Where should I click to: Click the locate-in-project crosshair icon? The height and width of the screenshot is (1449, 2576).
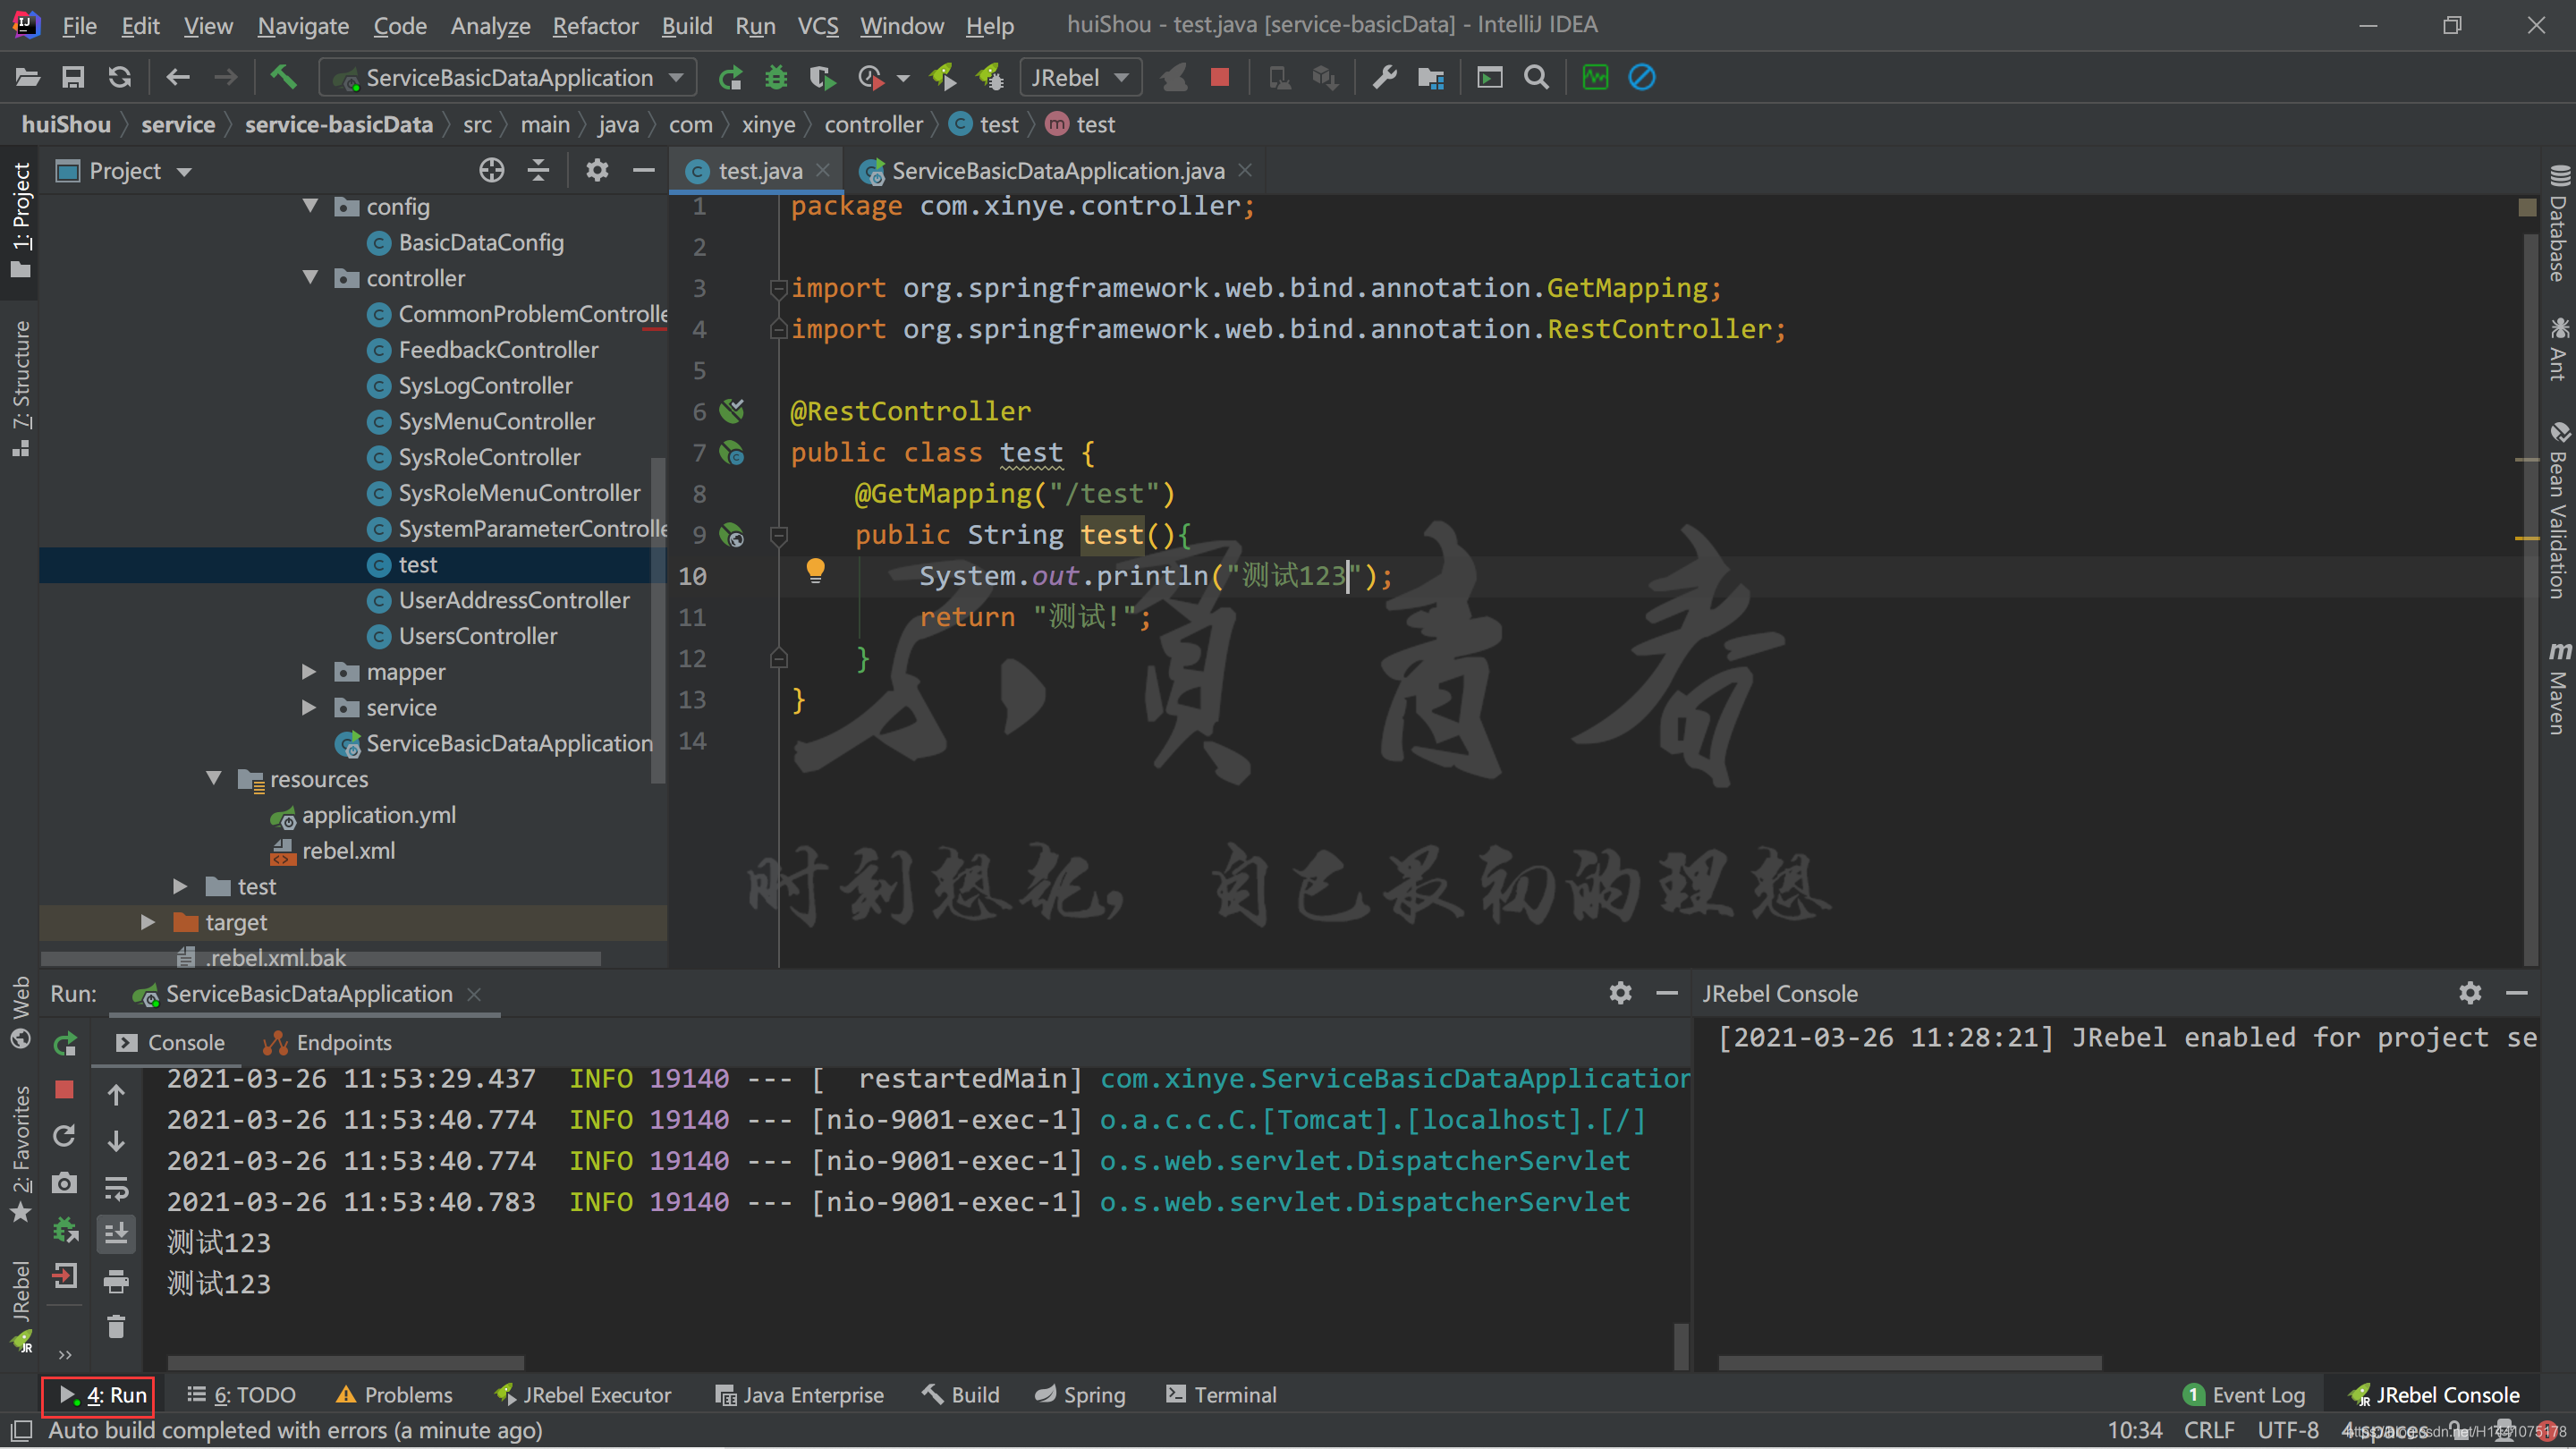pyautogui.click(x=492, y=171)
